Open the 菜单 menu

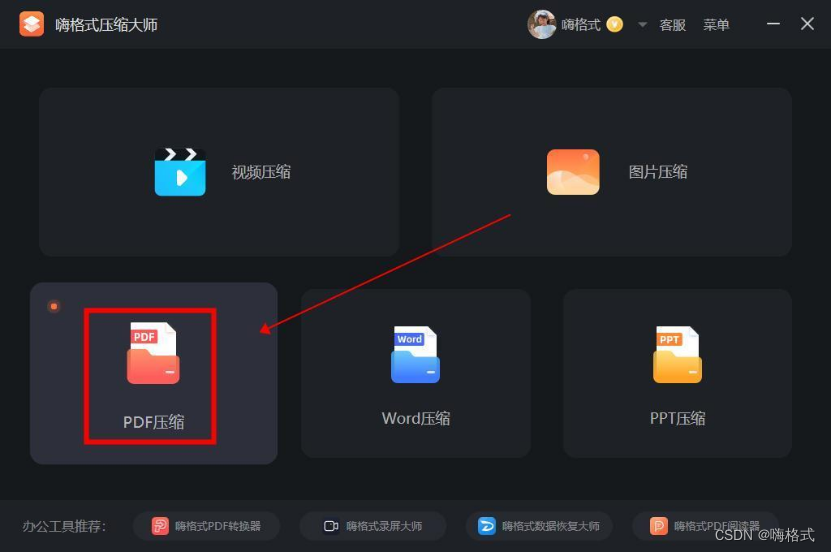coord(716,24)
